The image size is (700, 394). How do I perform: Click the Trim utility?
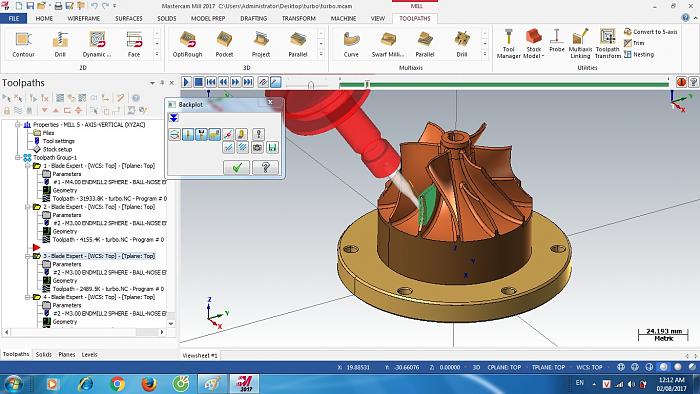[x=634, y=43]
